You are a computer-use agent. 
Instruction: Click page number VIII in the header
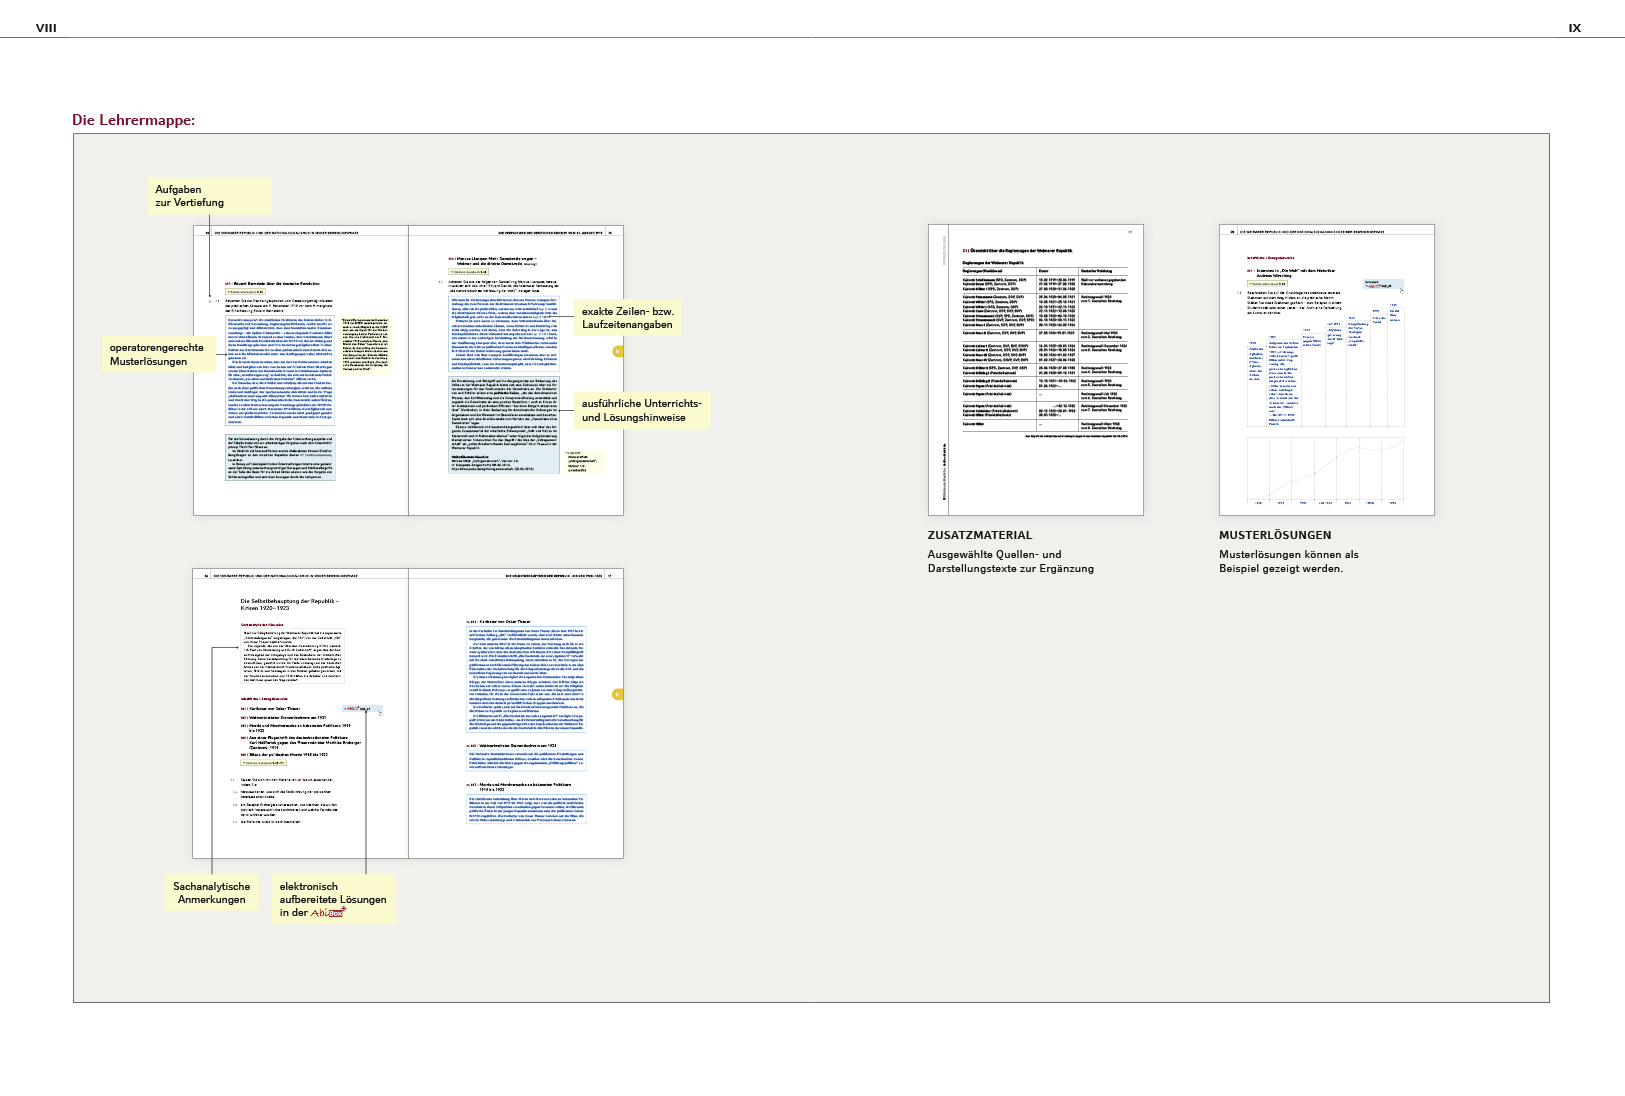[46, 28]
